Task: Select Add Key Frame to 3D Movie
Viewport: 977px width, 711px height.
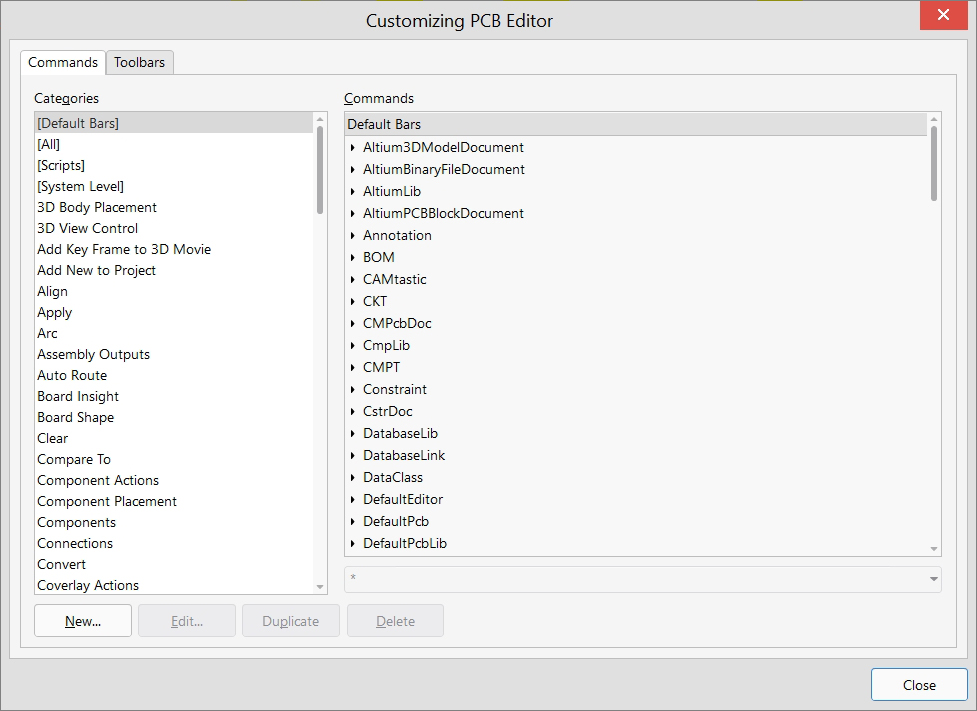Action: [x=174, y=249]
